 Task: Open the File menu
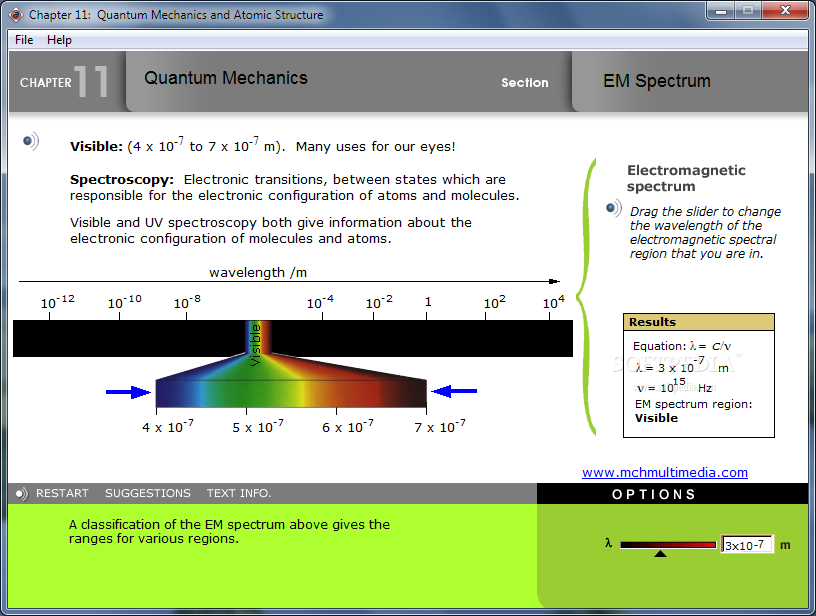tap(24, 40)
